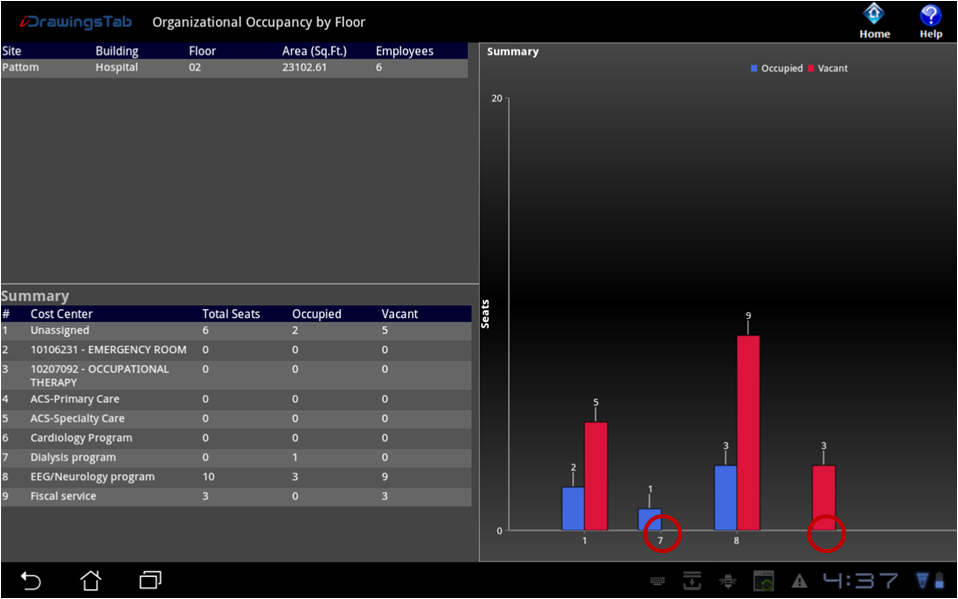Click the Vacant text in chart legend
This screenshot has height=599, width=958.
pos(832,68)
